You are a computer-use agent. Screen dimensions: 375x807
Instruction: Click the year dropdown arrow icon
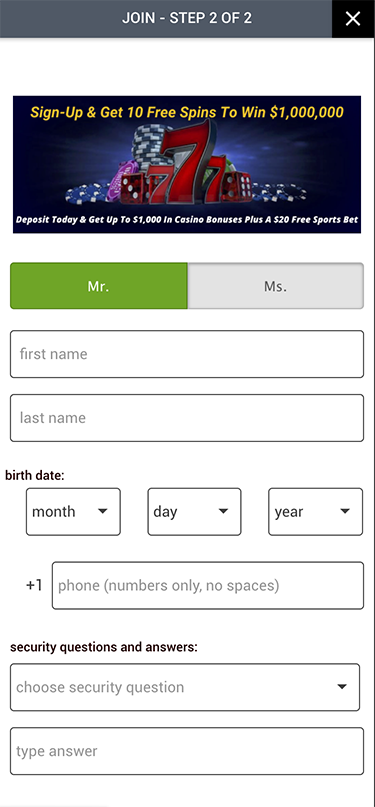(345, 511)
